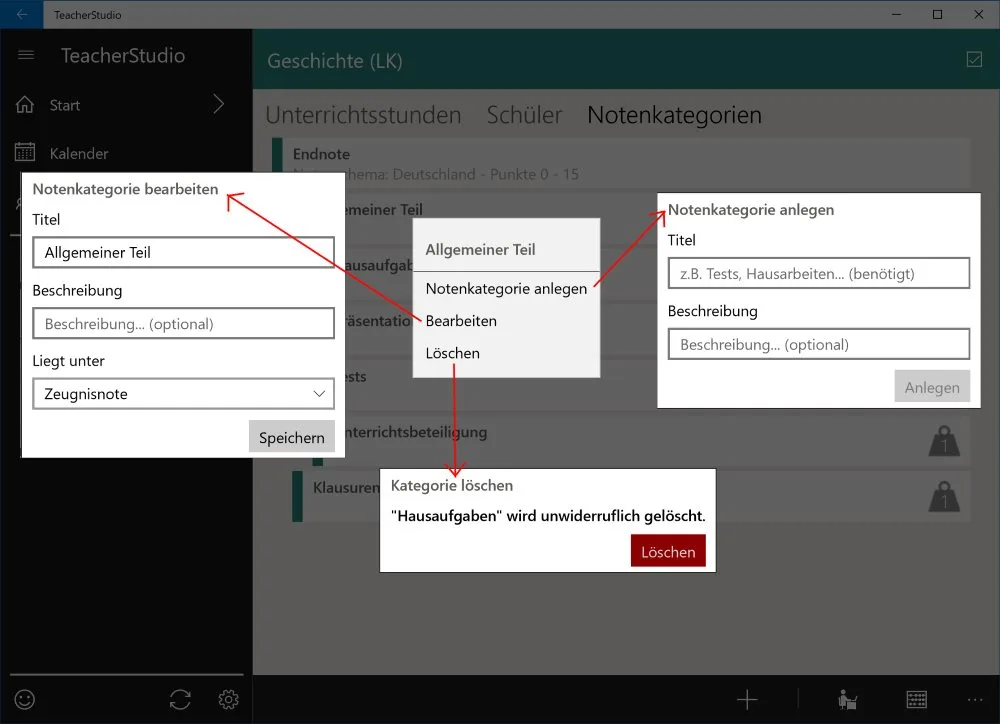Expand the Start chevron arrow
This screenshot has width=1000, height=724.
219,104
